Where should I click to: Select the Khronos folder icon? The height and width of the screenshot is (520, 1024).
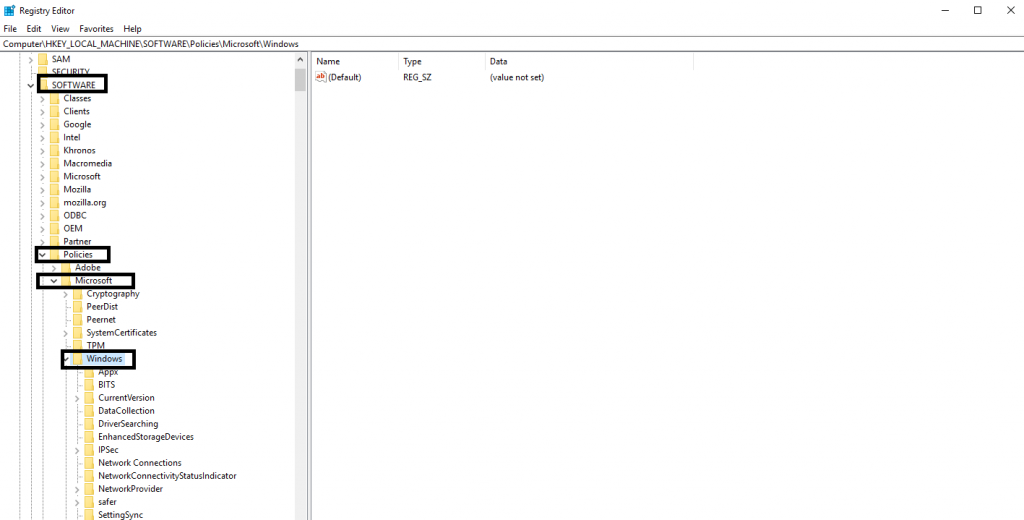(x=54, y=150)
